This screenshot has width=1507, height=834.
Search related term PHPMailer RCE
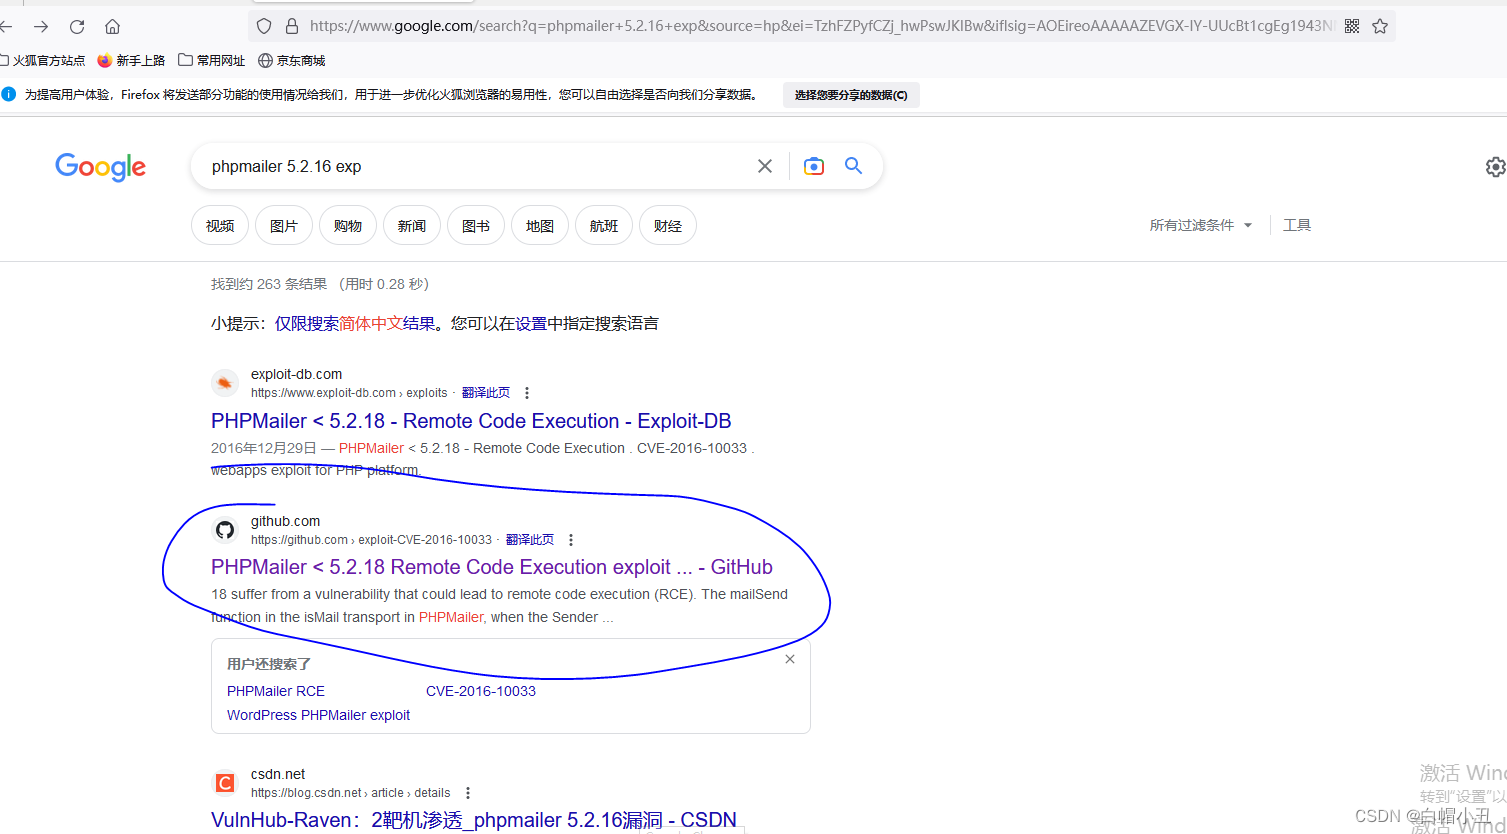276,691
